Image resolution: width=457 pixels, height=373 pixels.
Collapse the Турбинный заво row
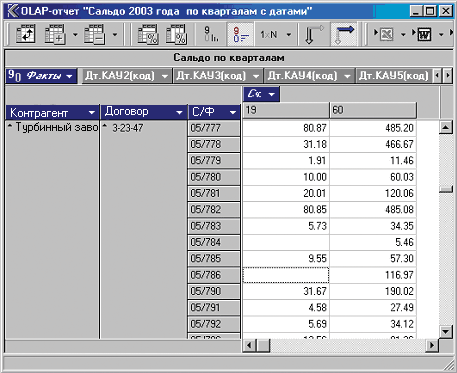[10, 126]
